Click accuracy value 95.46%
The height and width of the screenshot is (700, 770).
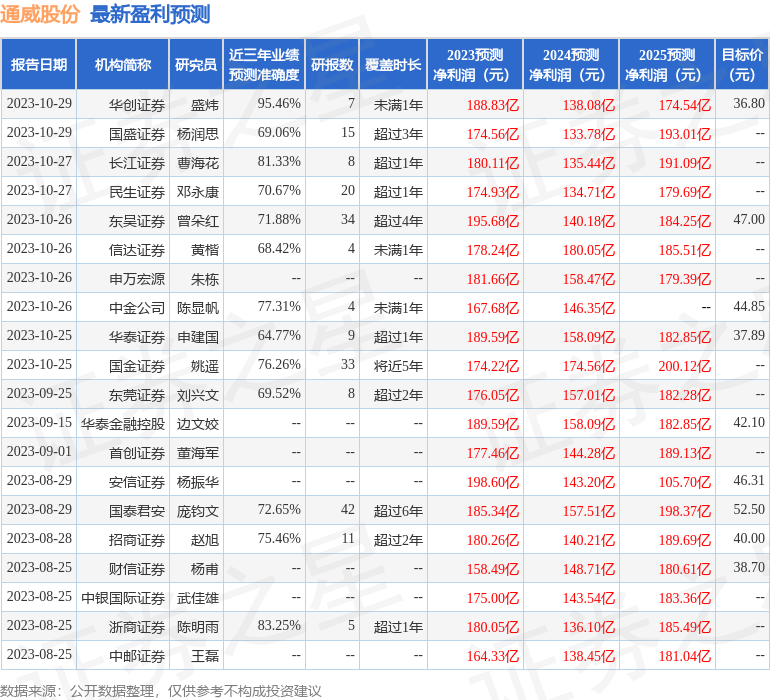(x=279, y=104)
